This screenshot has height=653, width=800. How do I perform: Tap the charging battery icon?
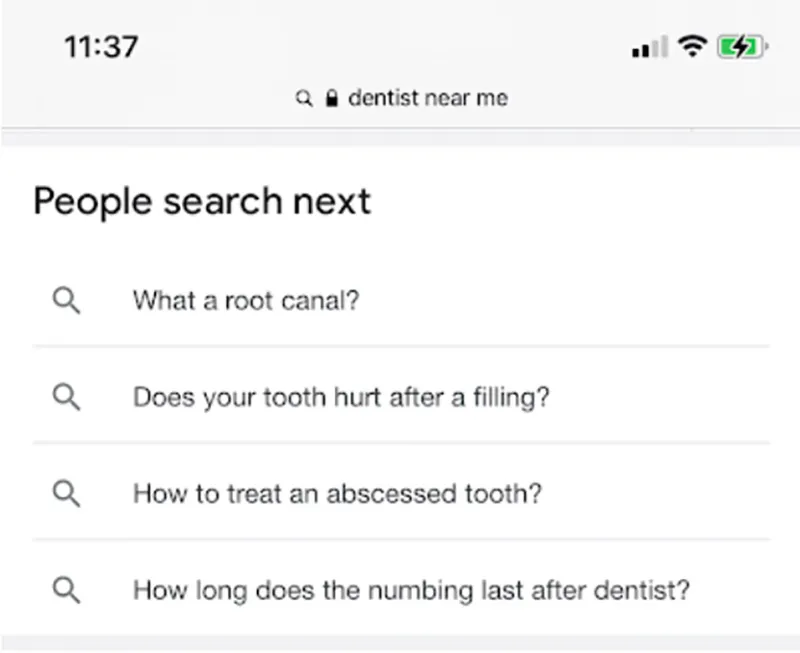coord(741,47)
